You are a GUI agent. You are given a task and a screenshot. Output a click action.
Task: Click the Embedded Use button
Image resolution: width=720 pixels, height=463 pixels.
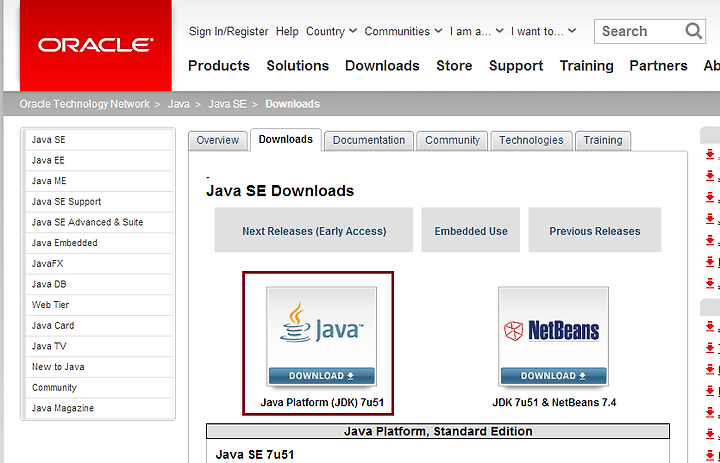471,230
